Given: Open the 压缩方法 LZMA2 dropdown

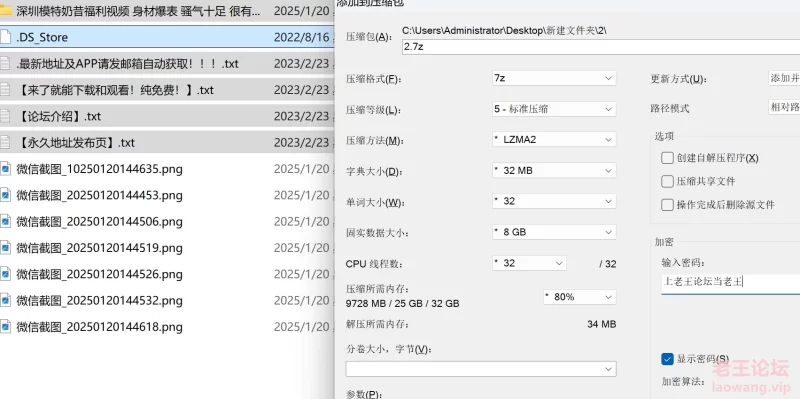Looking at the screenshot, I should [x=554, y=139].
